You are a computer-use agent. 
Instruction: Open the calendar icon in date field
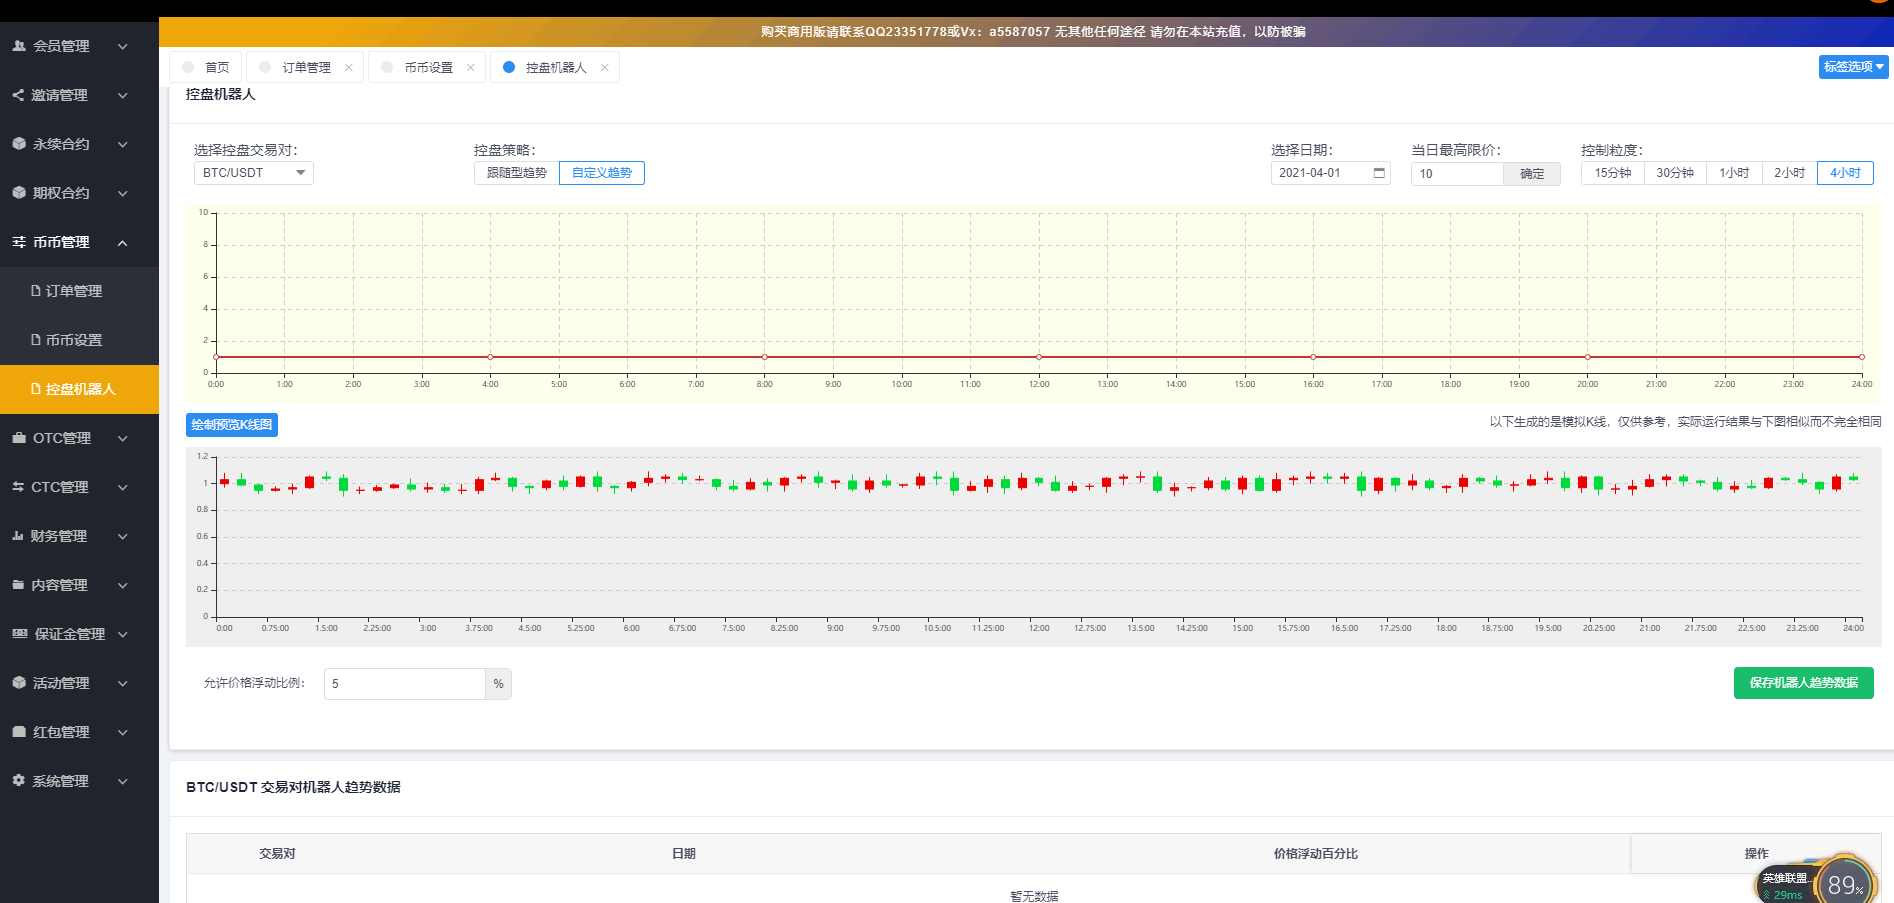[1379, 173]
